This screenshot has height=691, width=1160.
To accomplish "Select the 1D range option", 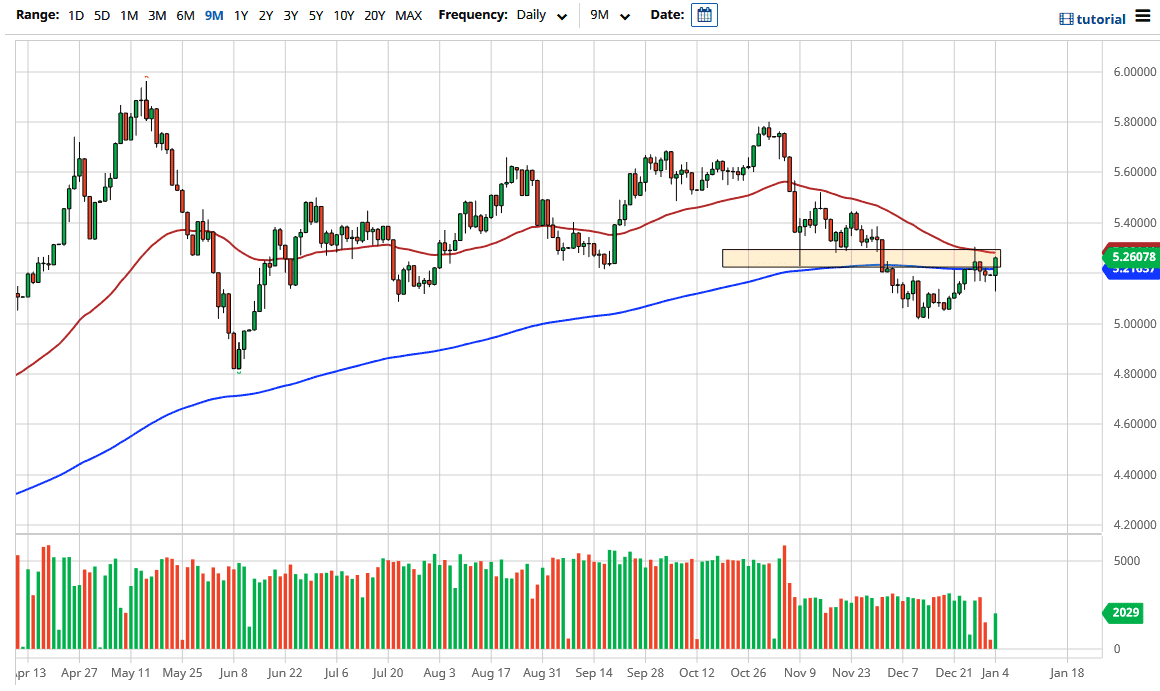I will (75, 15).
